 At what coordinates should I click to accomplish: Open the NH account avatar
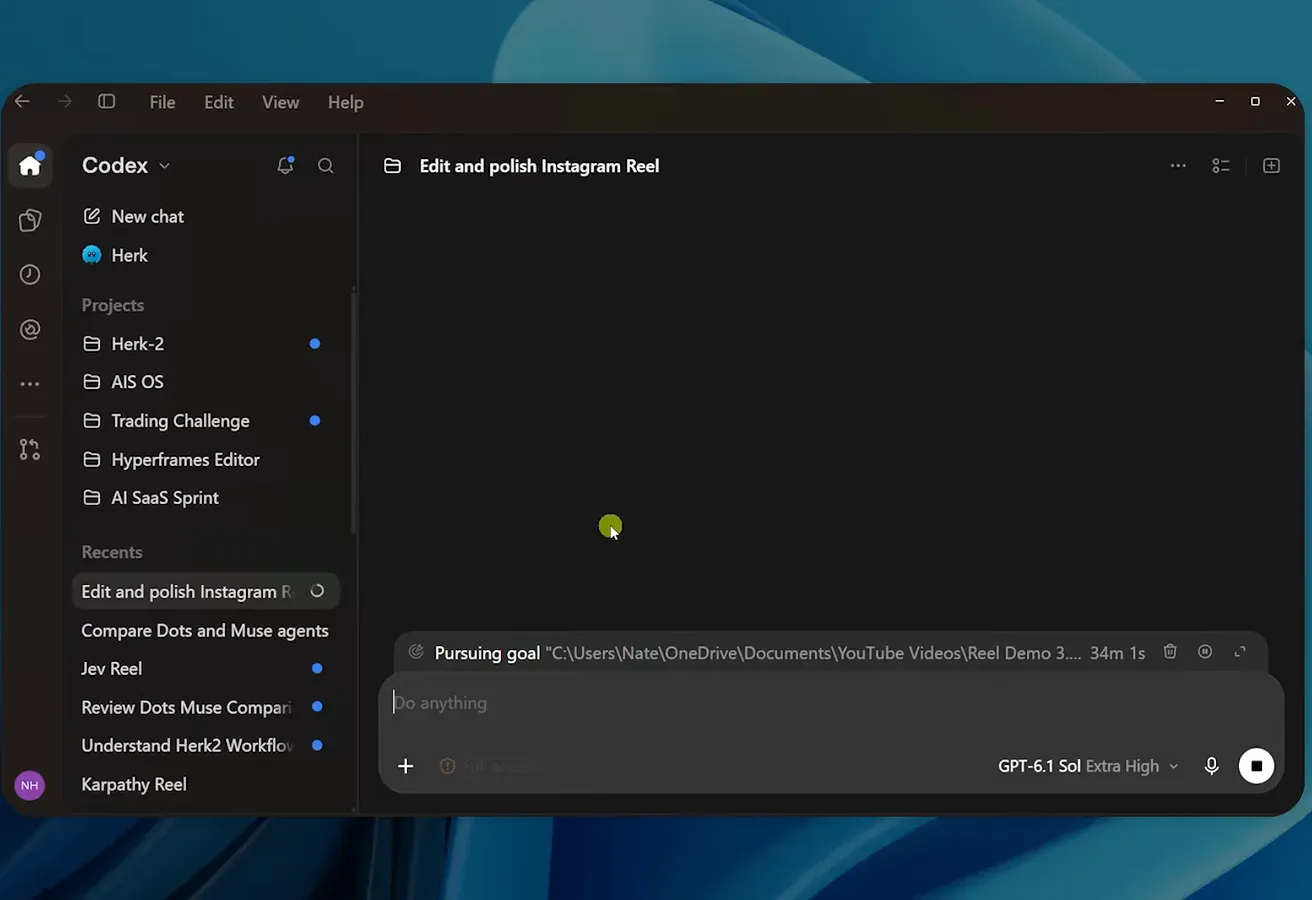tap(30, 785)
